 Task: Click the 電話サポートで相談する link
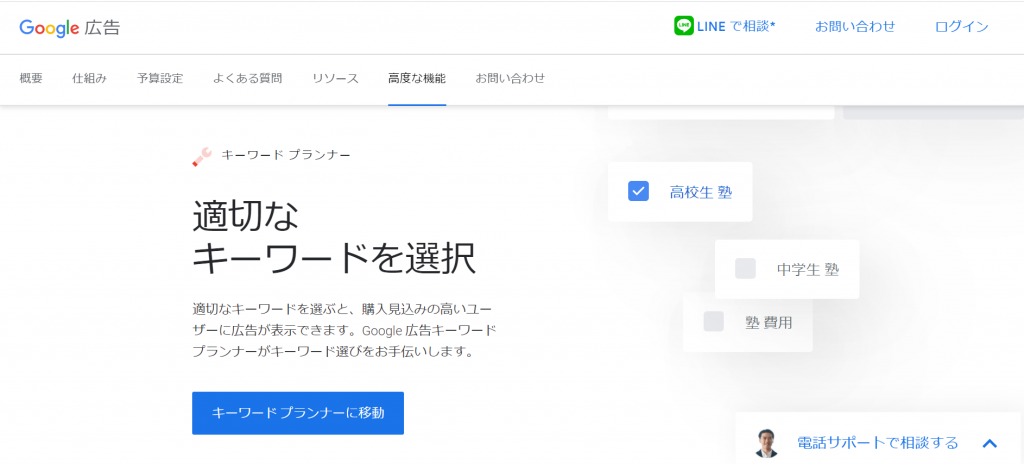click(x=878, y=443)
